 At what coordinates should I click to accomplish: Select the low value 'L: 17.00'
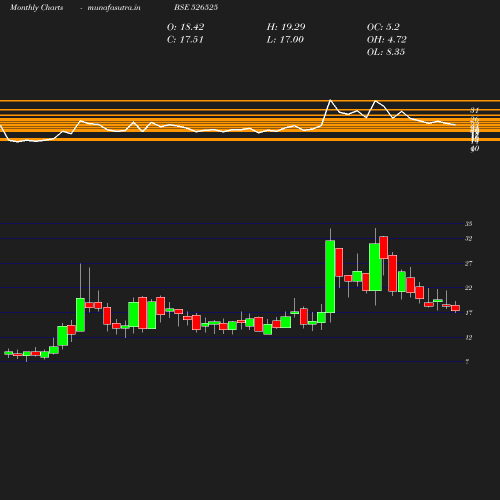tap(285, 39)
